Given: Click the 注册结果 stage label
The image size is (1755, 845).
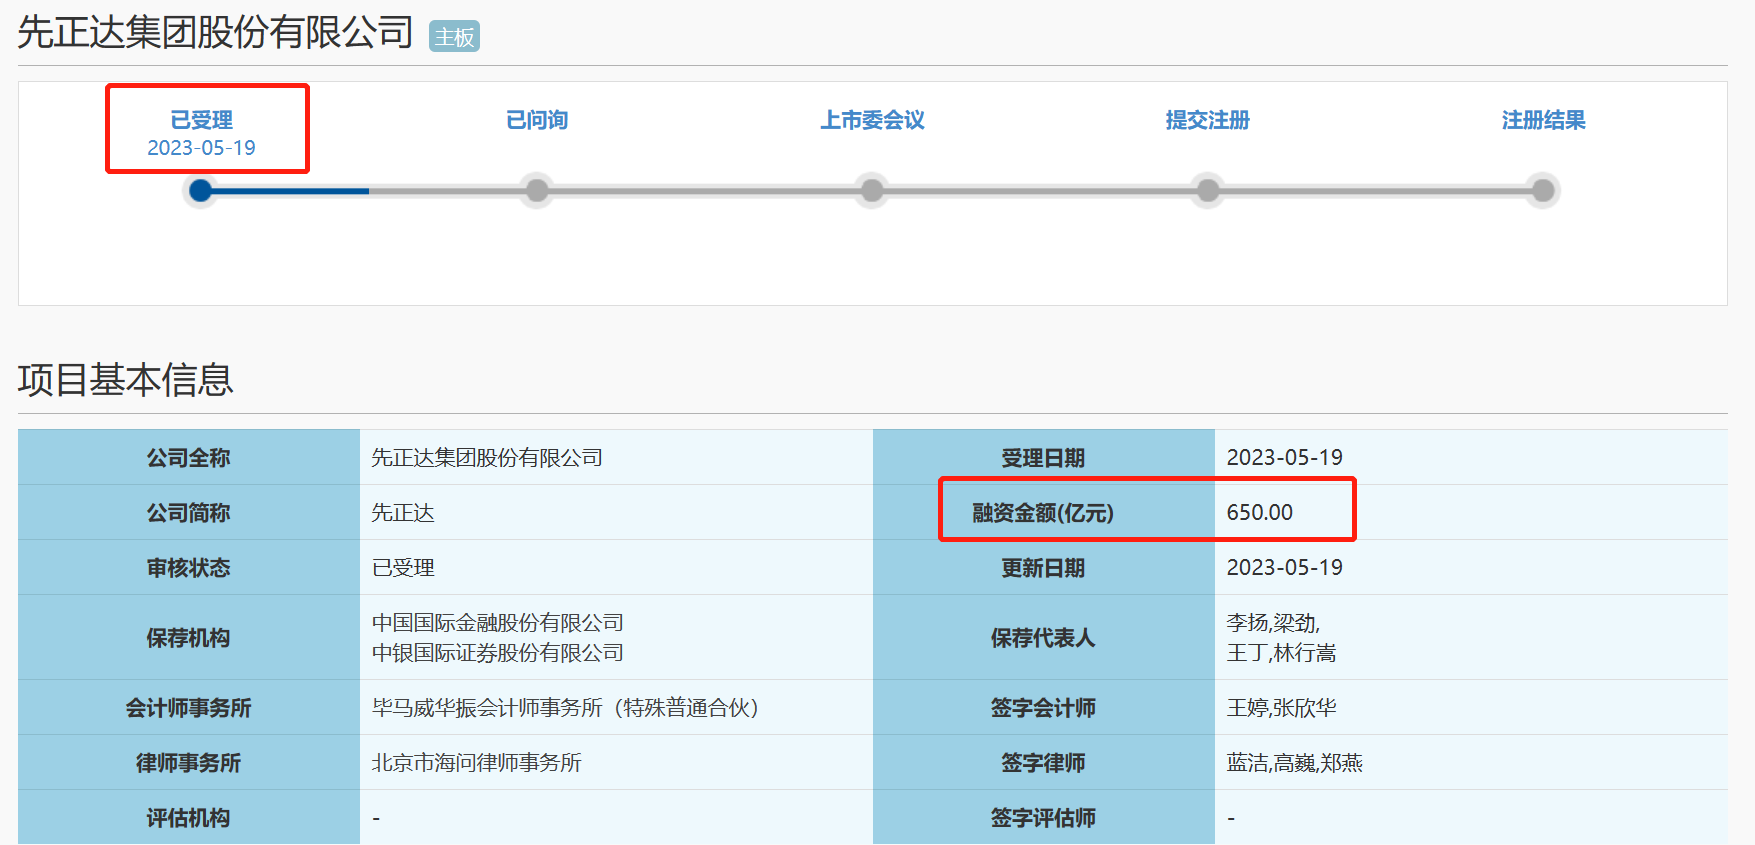Looking at the screenshot, I should click(x=1543, y=120).
